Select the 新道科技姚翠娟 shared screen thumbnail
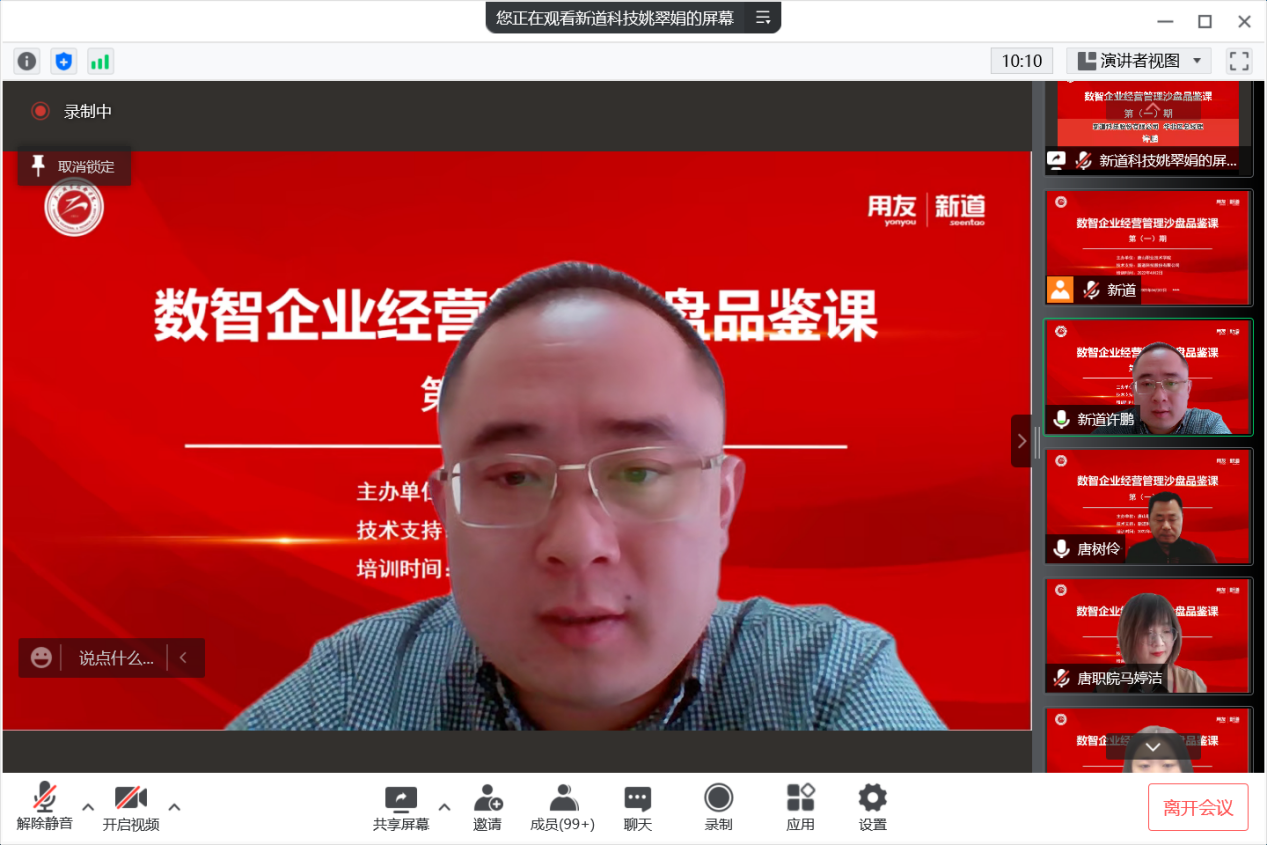Screen dimensions: 1267x845 [1148, 127]
